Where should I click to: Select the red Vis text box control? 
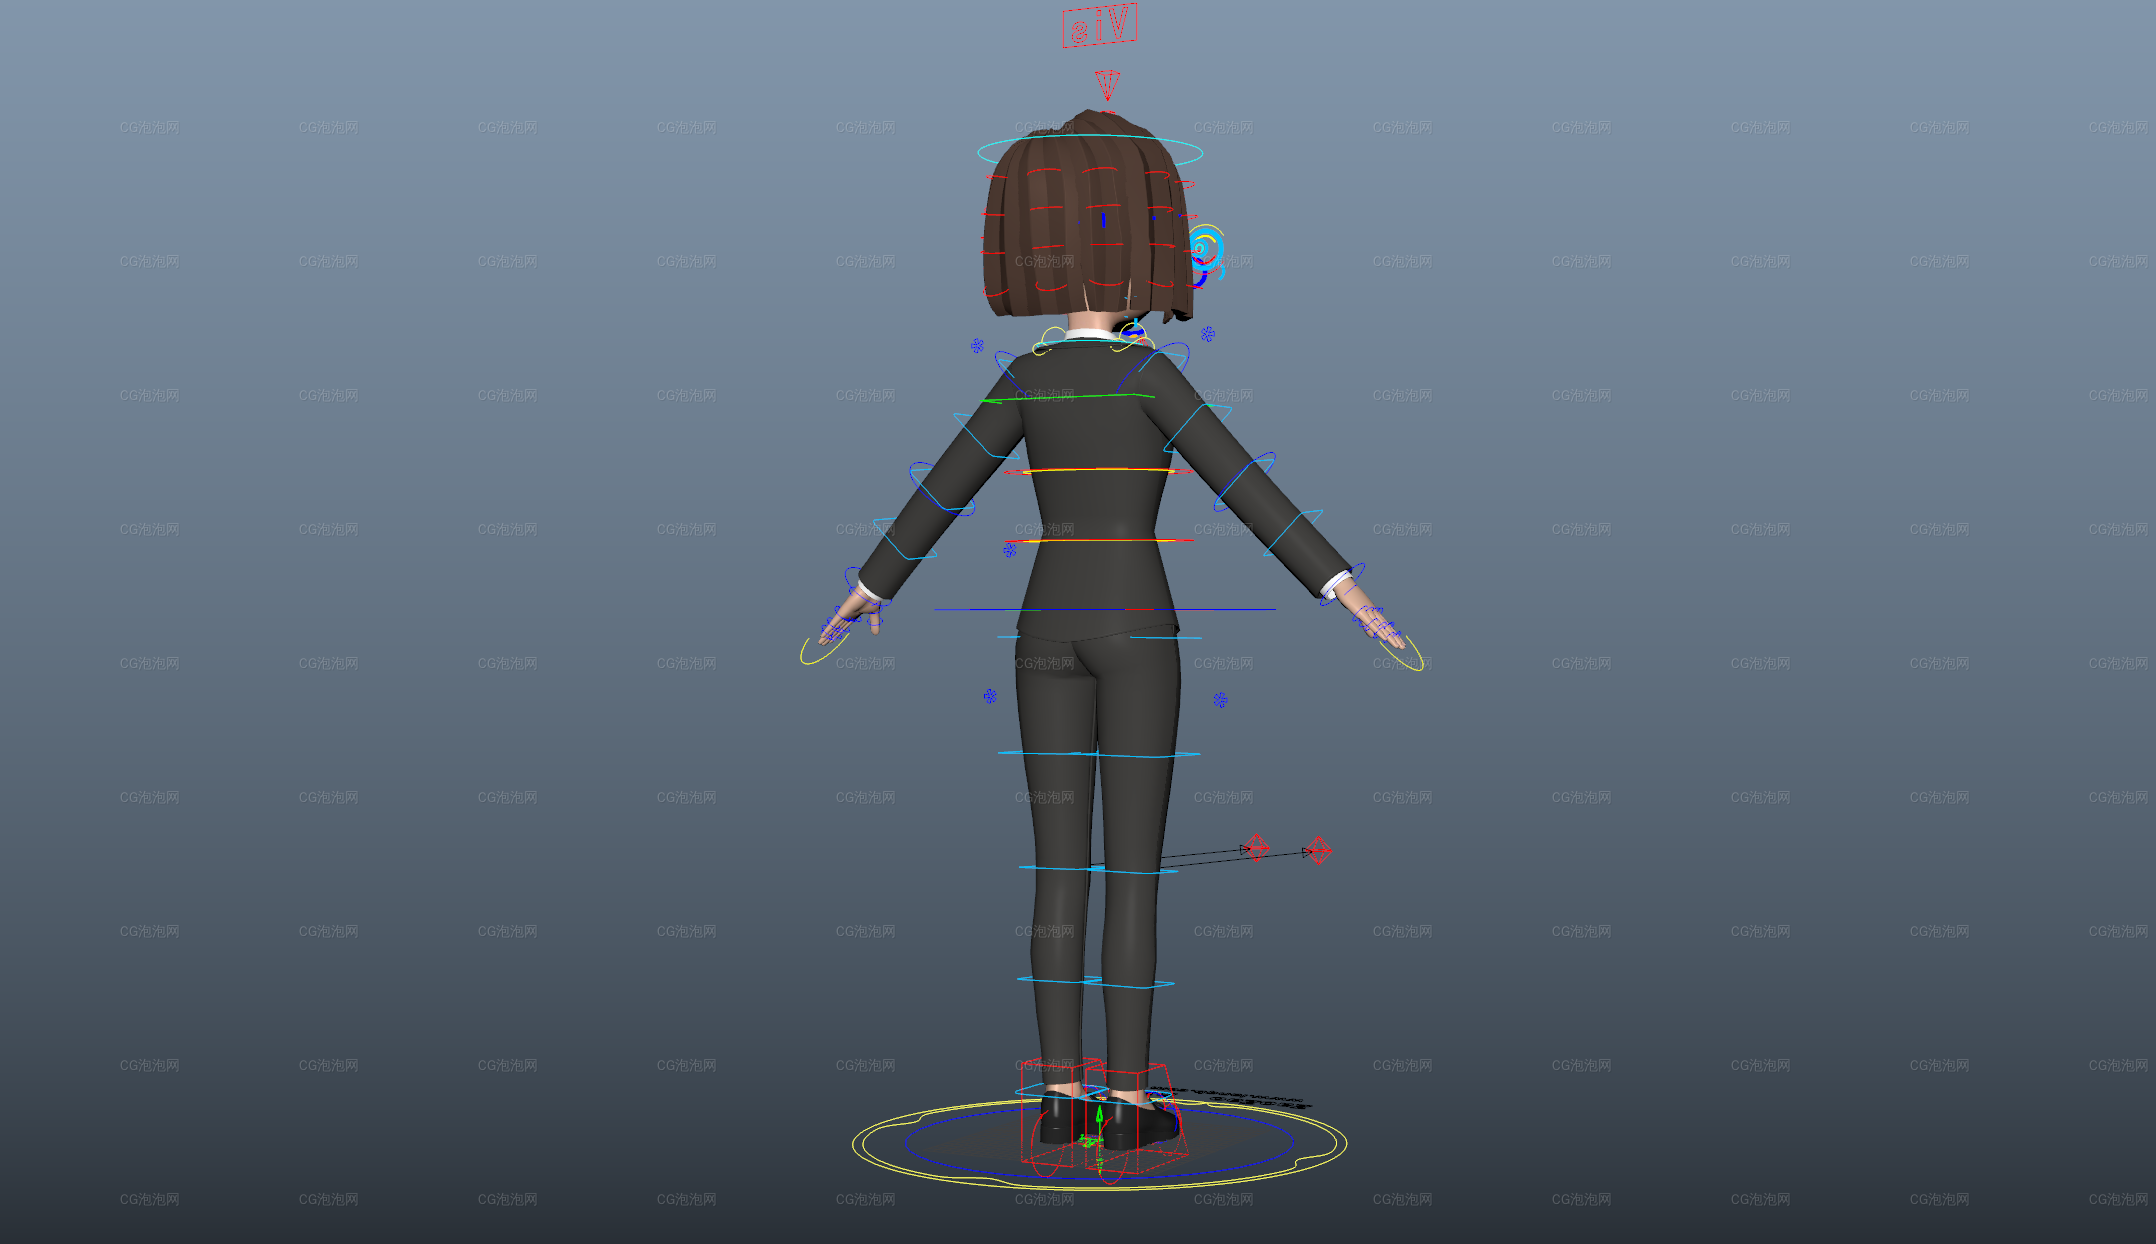point(1099,25)
